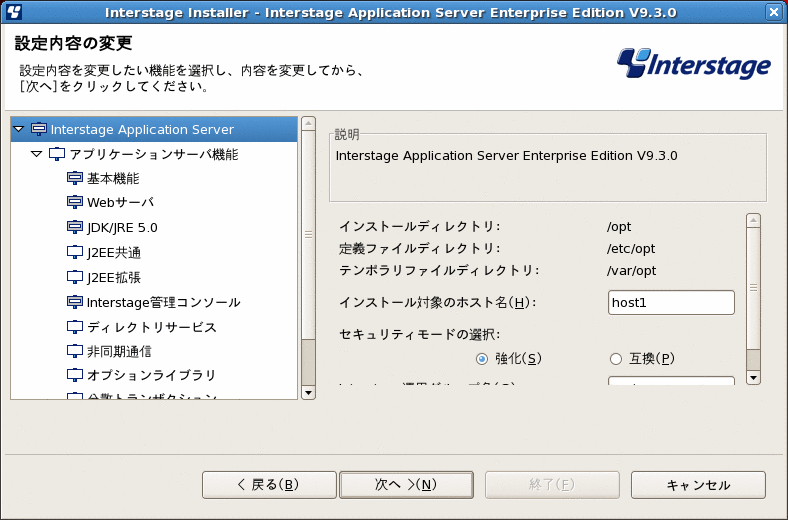Click the J2EE拡張 feature icon

point(75,277)
